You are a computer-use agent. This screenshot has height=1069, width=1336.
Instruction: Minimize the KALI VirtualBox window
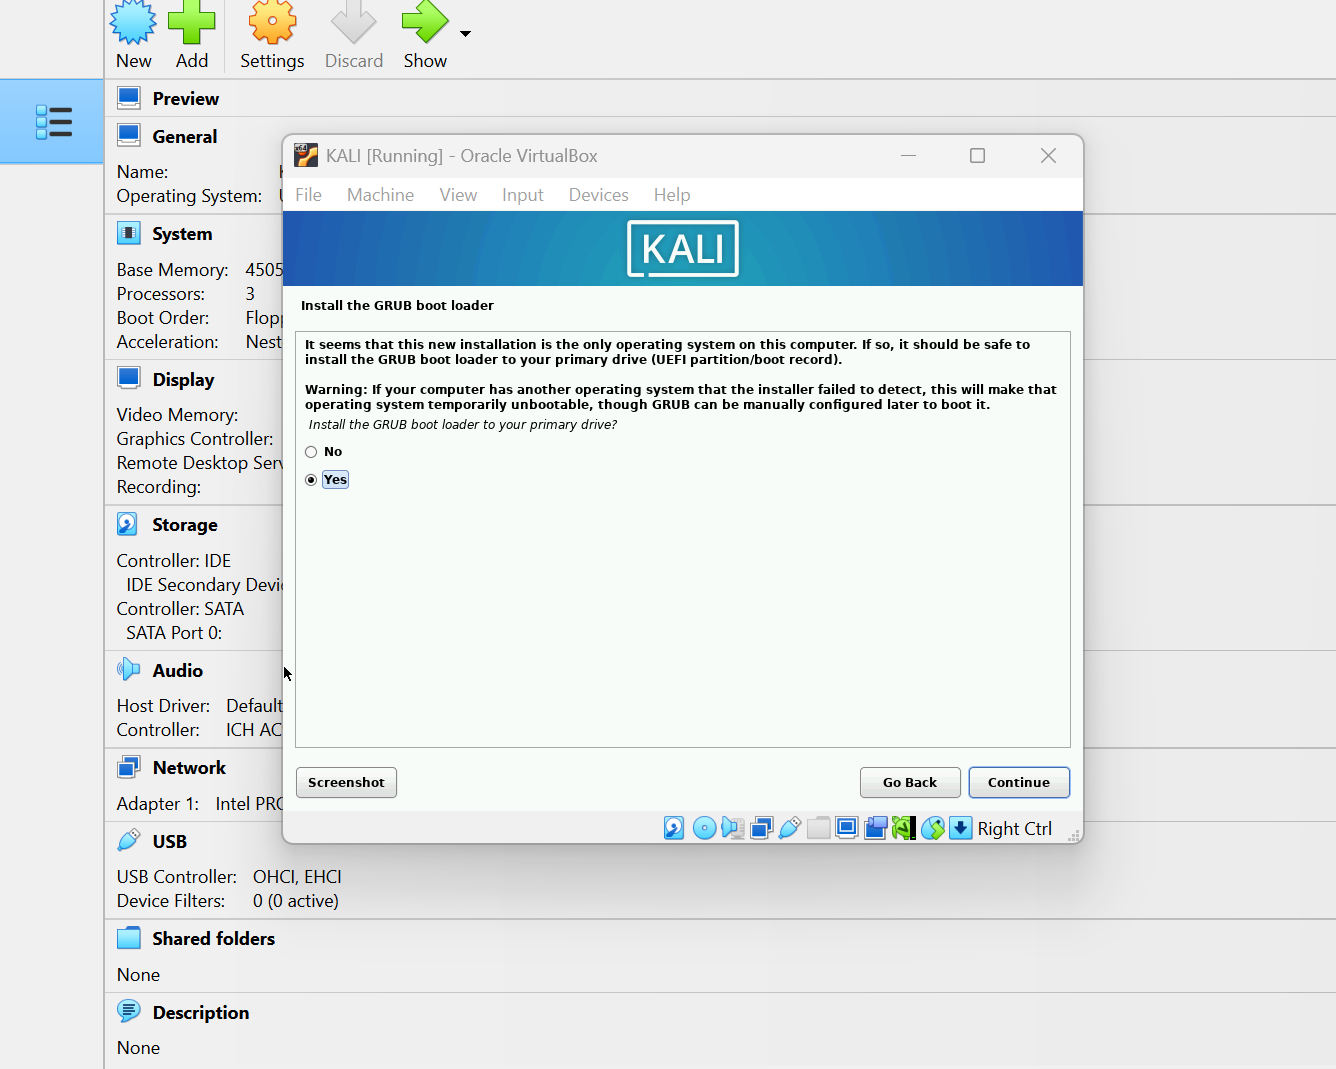tap(908, 155)
